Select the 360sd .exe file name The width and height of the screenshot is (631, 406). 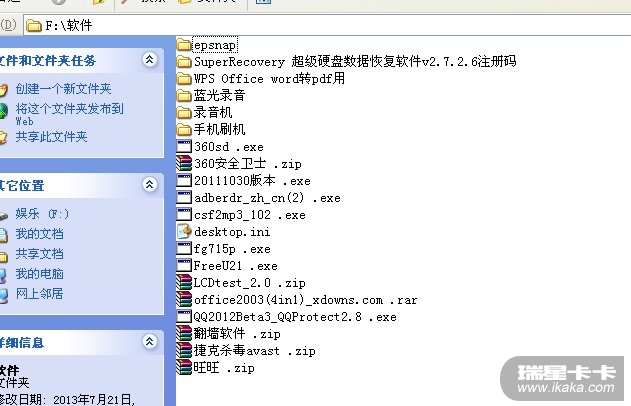(229, 146)
